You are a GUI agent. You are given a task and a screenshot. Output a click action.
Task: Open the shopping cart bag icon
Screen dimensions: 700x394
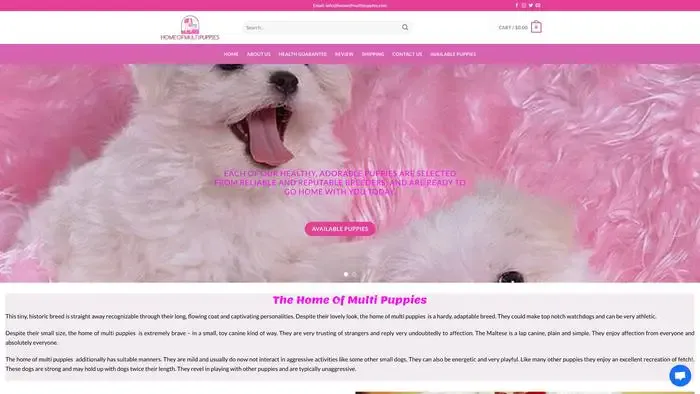click(x=536, y=27)
